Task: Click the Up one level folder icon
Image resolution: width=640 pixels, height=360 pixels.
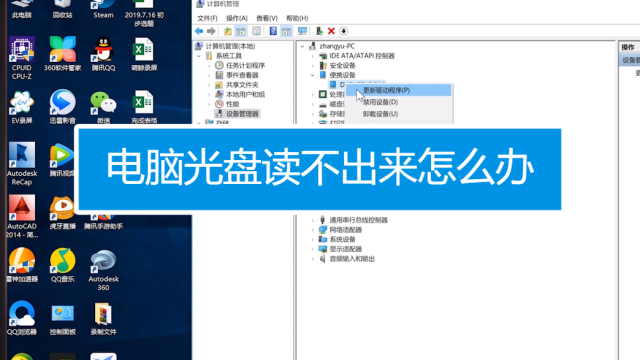Action: (227, 31)
